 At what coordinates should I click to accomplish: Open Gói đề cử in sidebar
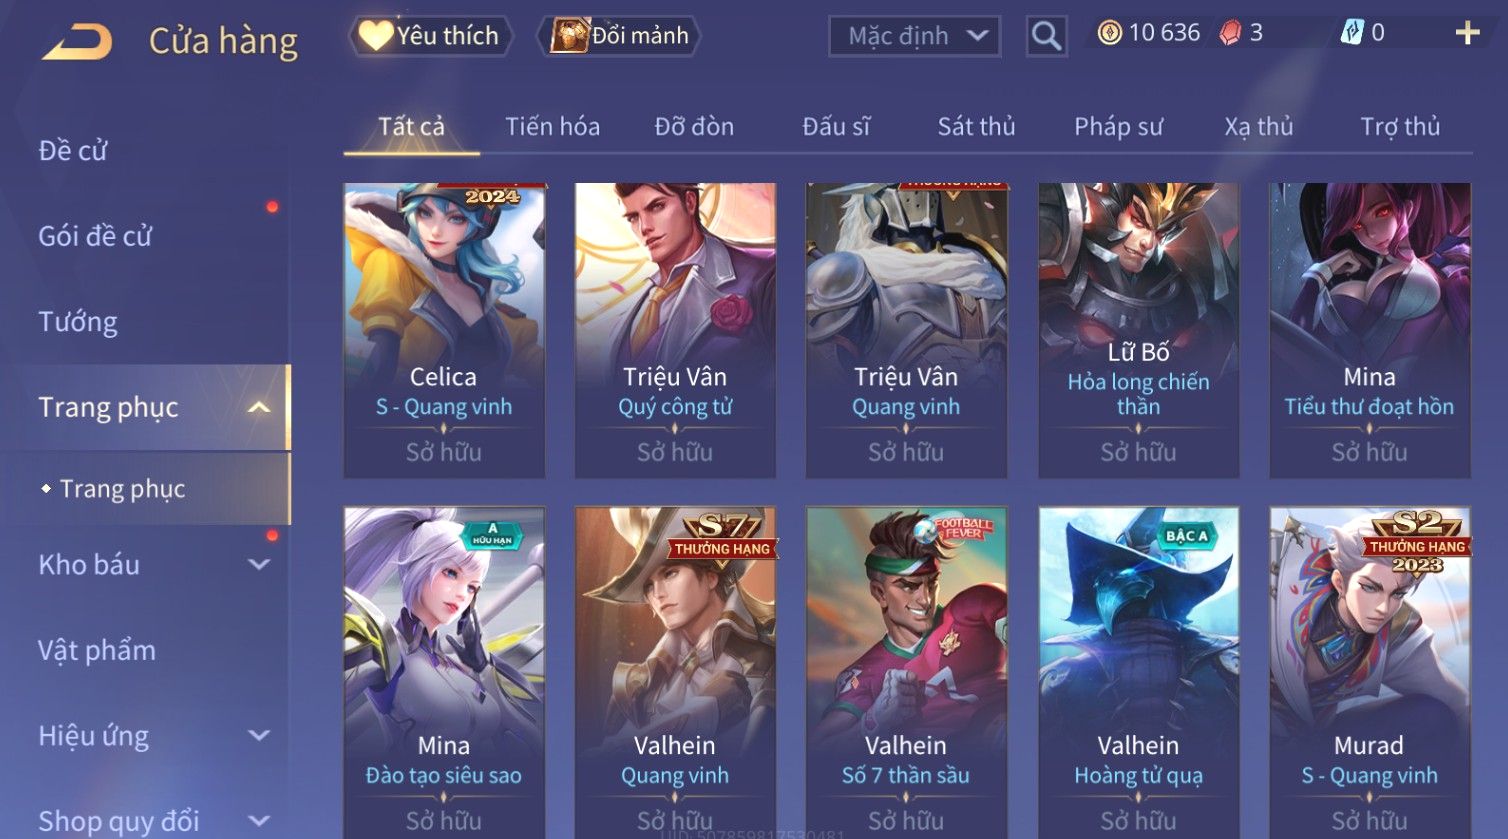[95, 236]
